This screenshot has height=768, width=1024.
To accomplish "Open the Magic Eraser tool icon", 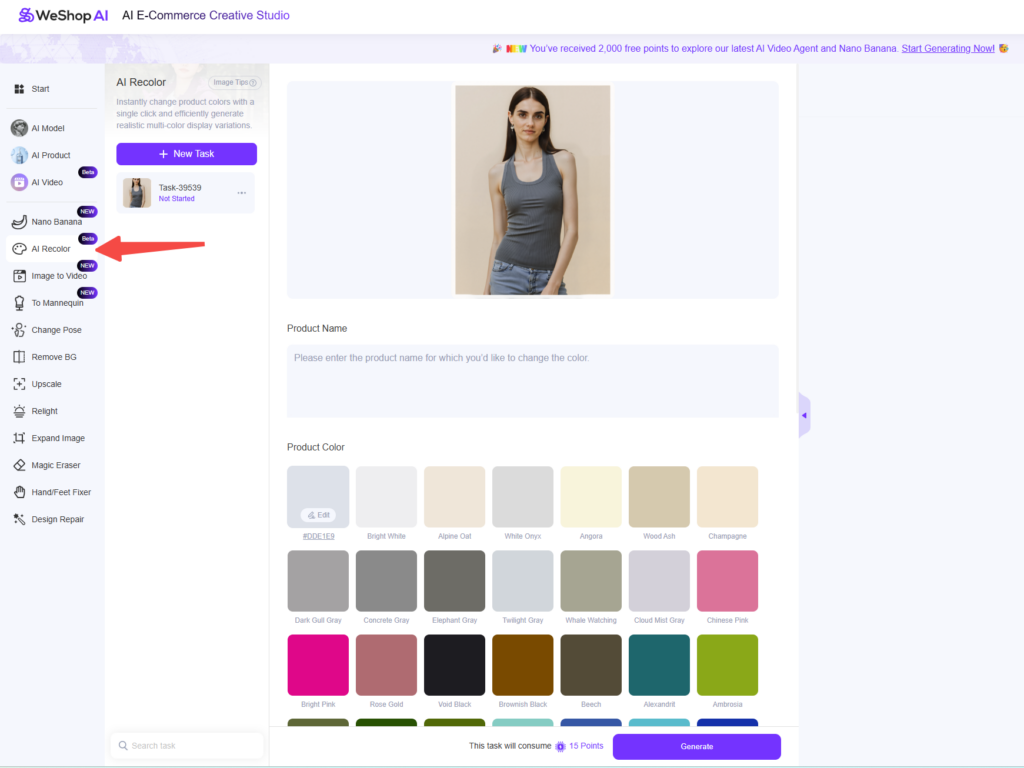I will (x=19, y=465).
